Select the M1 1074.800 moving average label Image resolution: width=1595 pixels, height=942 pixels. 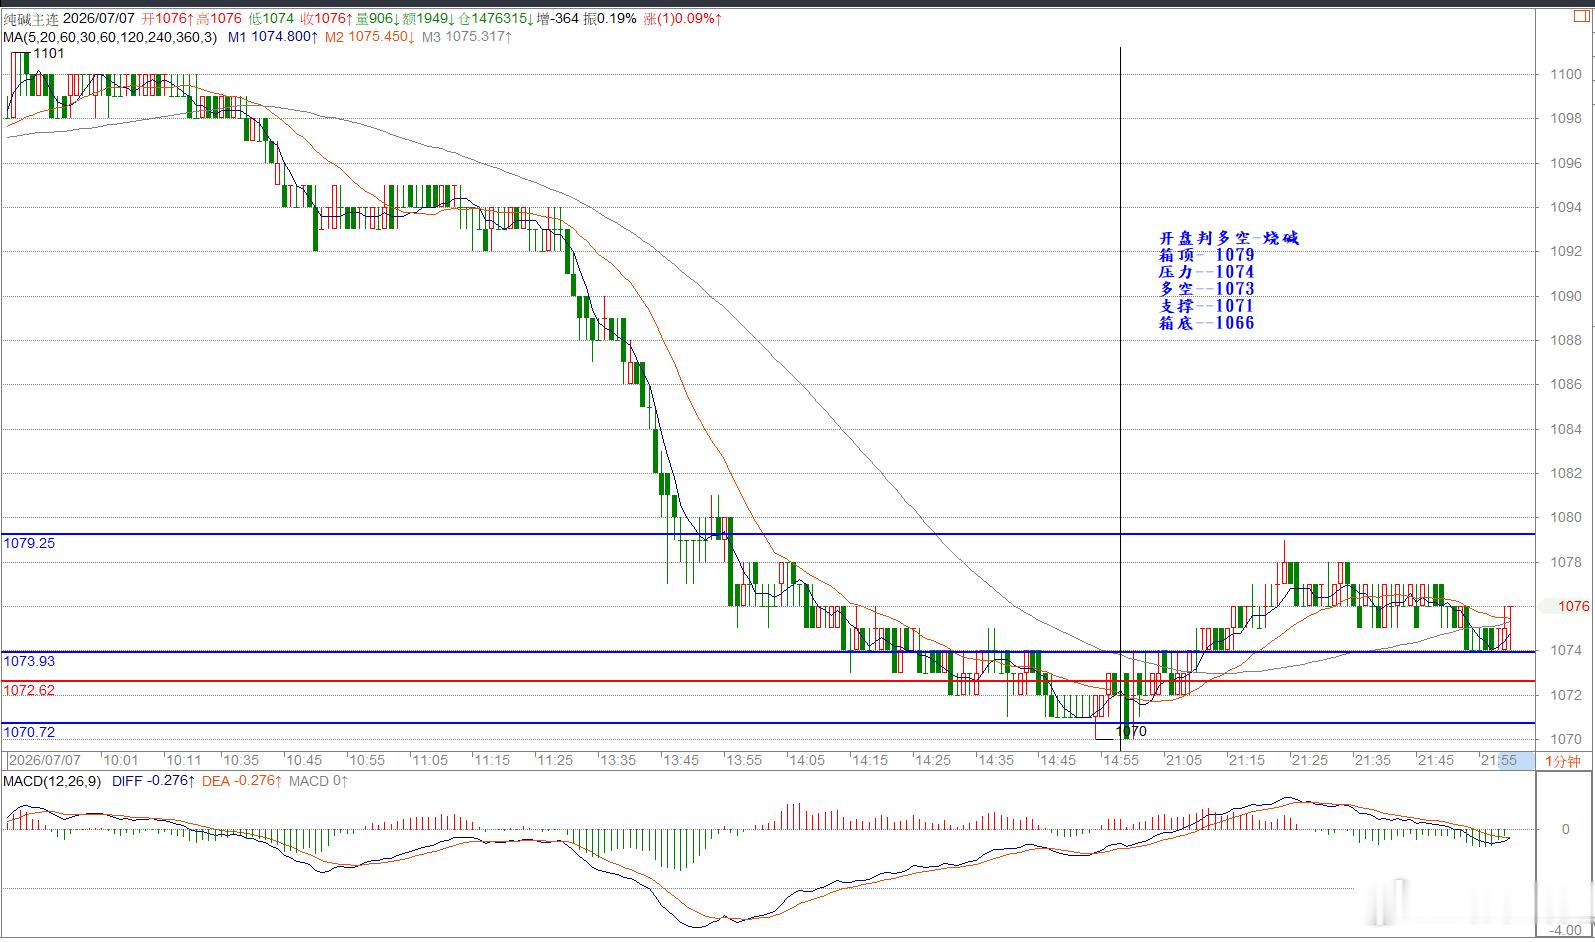pos(272,37)
